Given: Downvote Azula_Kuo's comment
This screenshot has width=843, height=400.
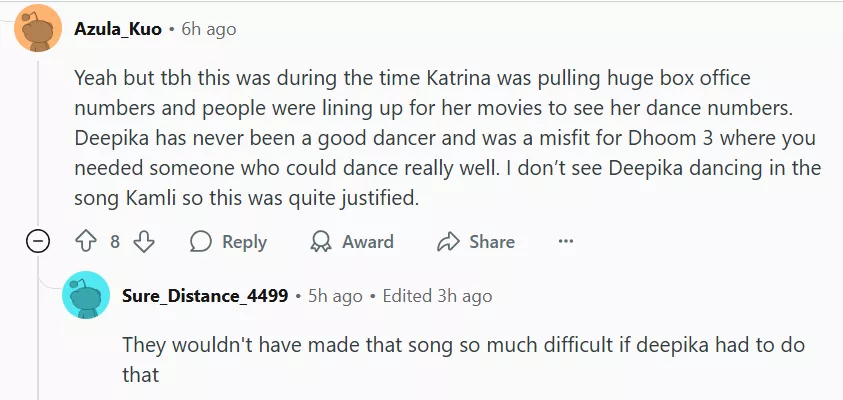Looking at the screenshot, I should 144,242.
